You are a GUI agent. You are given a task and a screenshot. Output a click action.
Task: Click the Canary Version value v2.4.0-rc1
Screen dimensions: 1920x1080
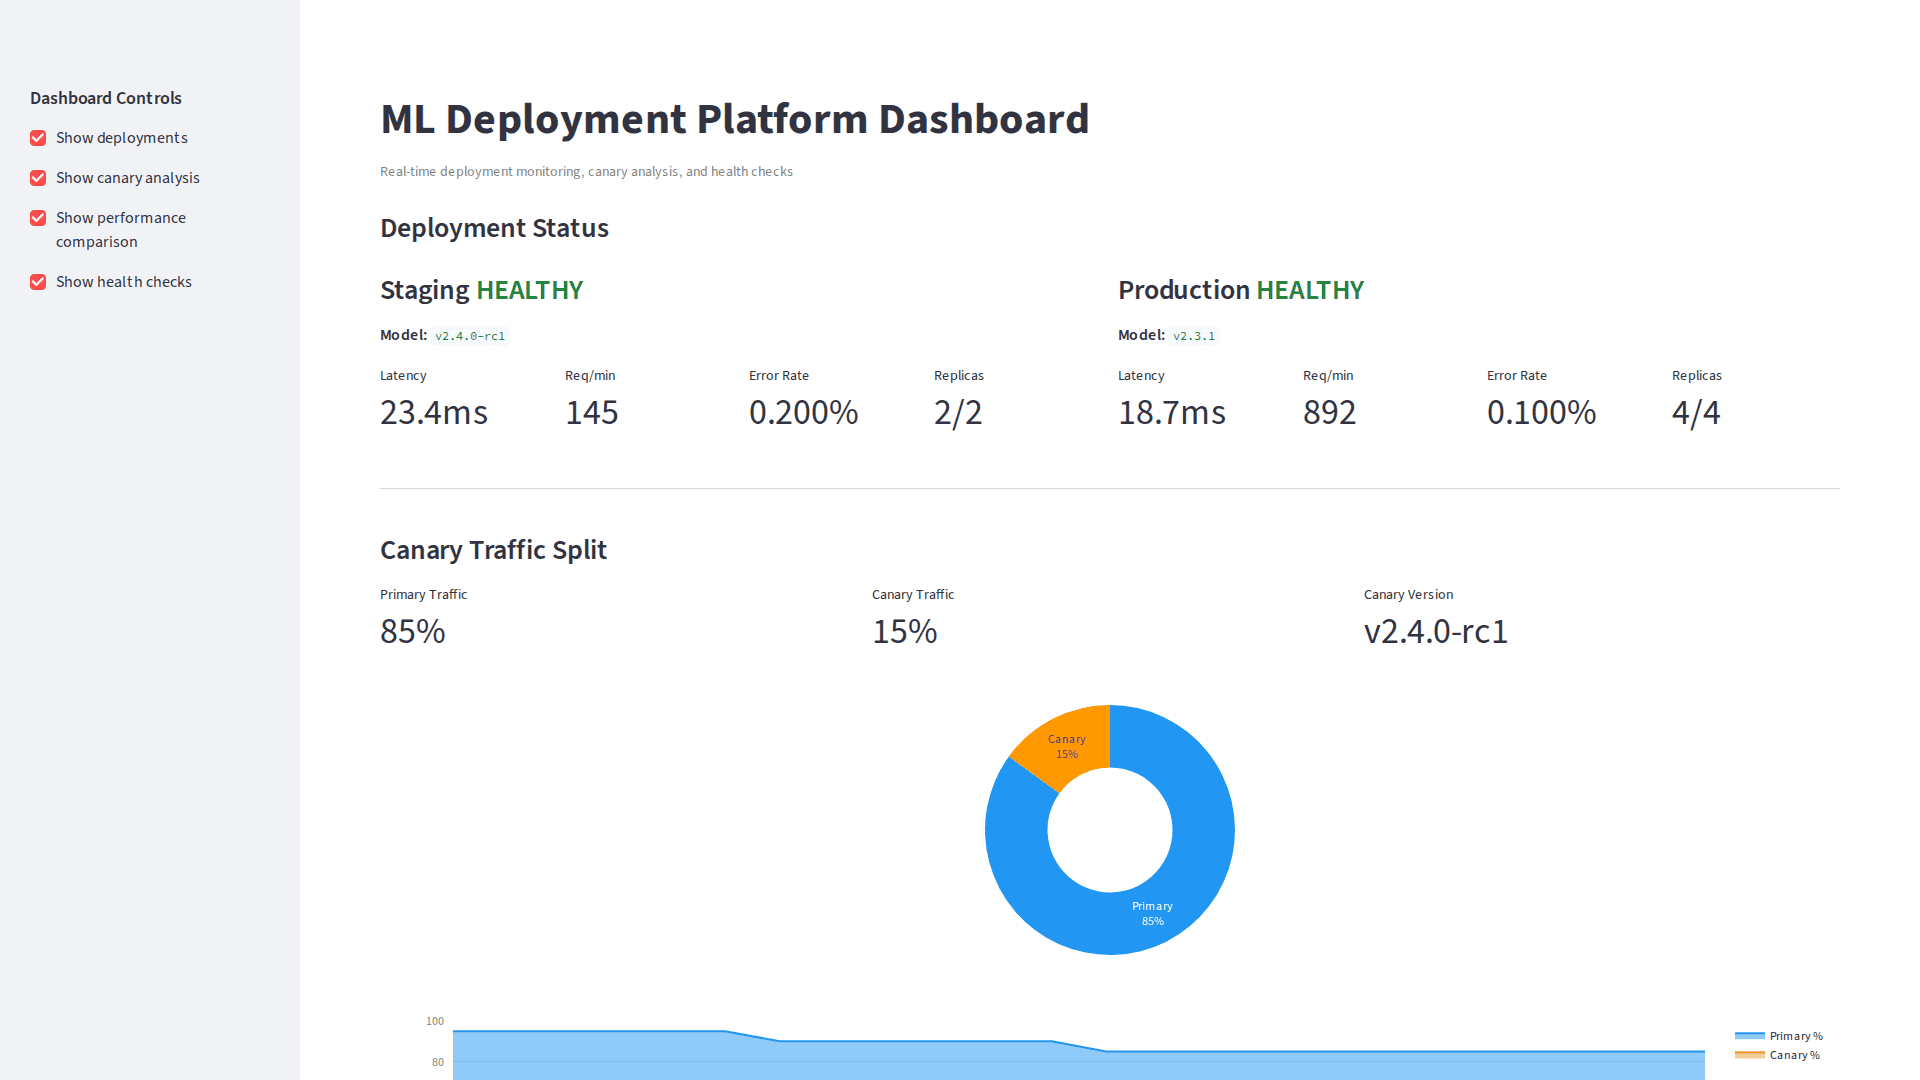(1436, 631)
